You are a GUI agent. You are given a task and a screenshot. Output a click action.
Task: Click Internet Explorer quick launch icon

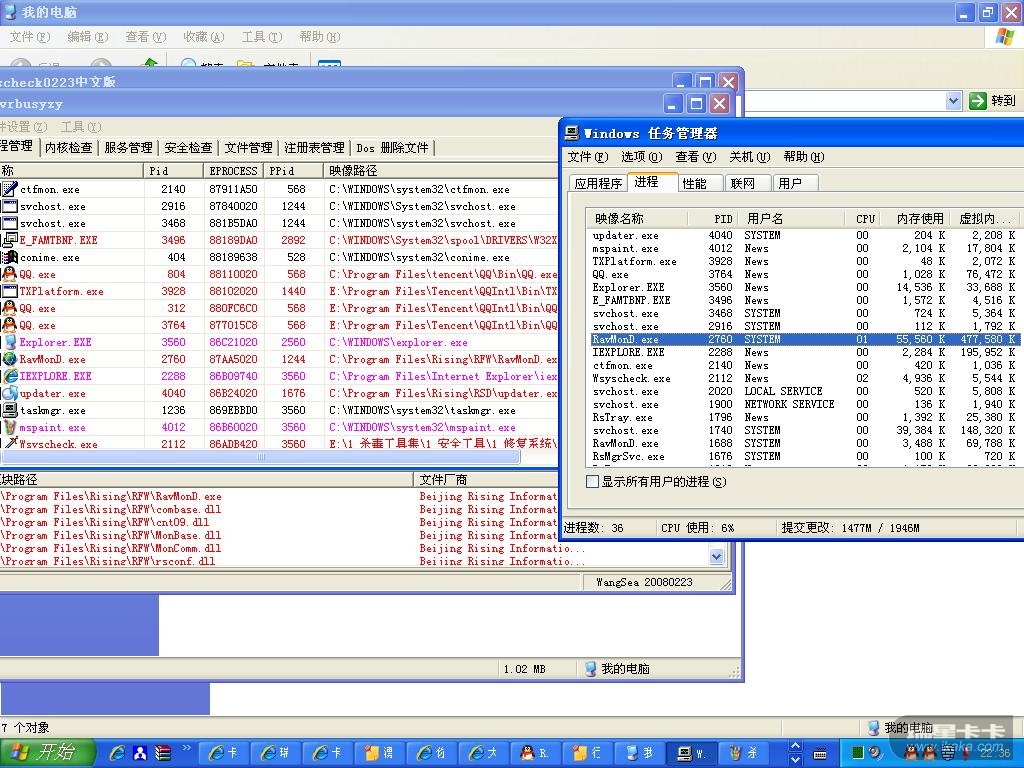117,752
